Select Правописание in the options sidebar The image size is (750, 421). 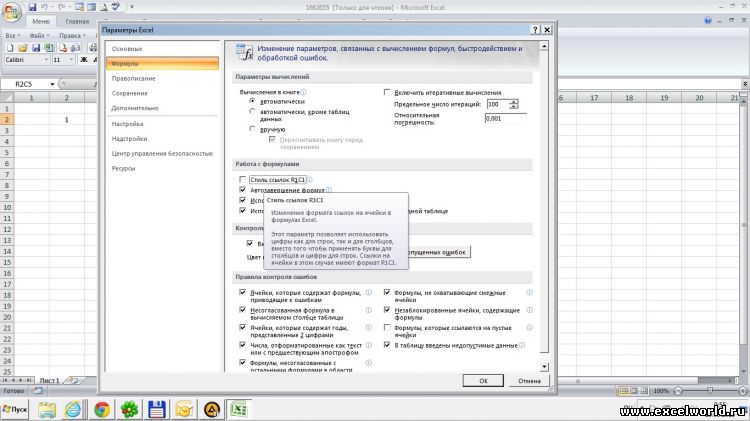pos(162,78)
